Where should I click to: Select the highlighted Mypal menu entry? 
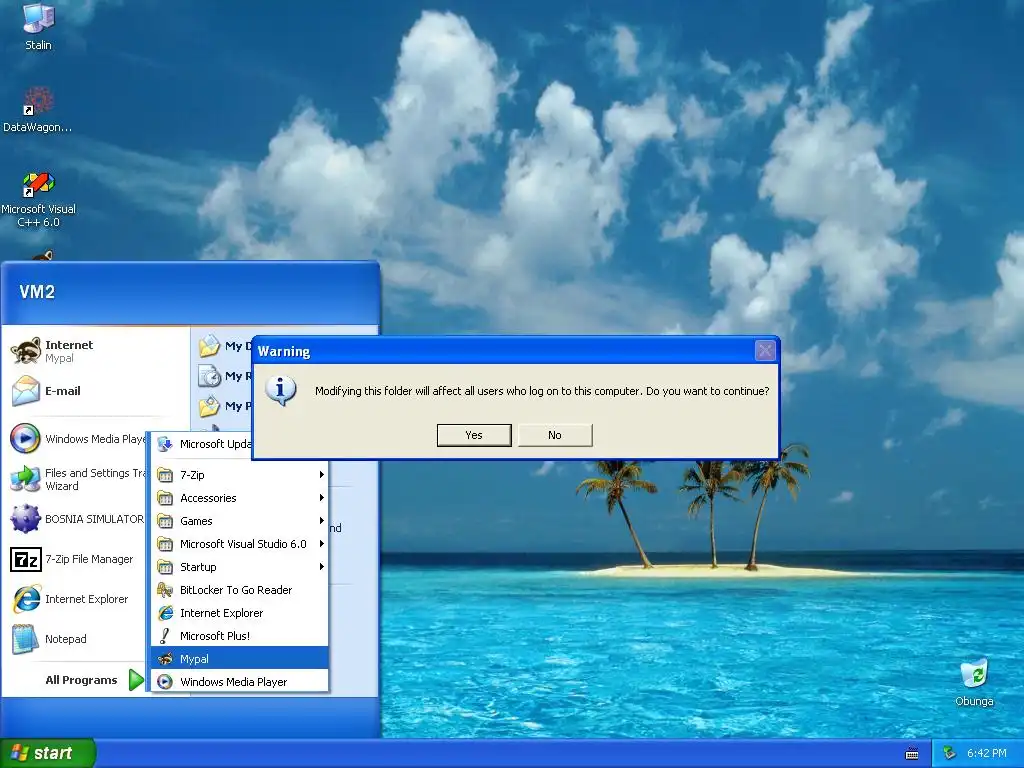(x=239, y=658)
